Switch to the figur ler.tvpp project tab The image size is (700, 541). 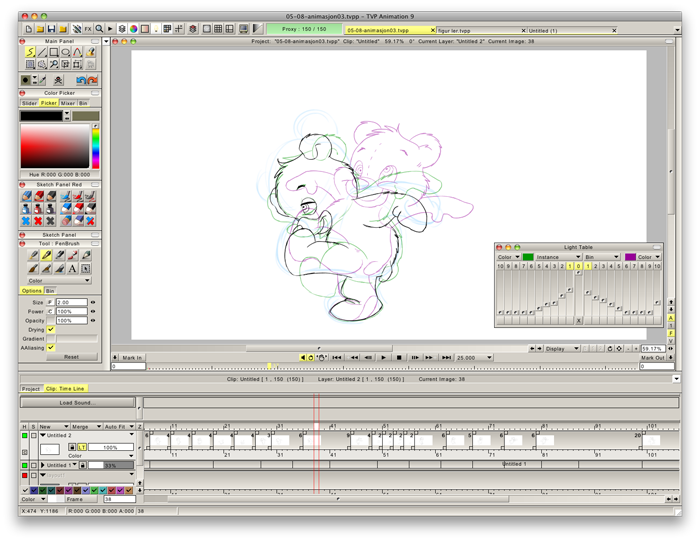coord(481,30)
